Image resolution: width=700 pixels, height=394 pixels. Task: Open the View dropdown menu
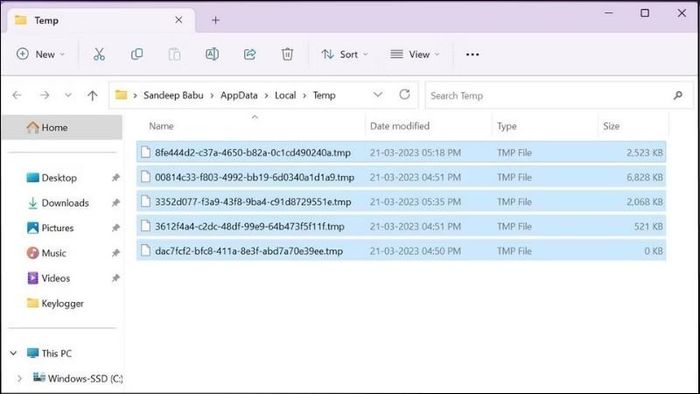[x=415, y=54]
